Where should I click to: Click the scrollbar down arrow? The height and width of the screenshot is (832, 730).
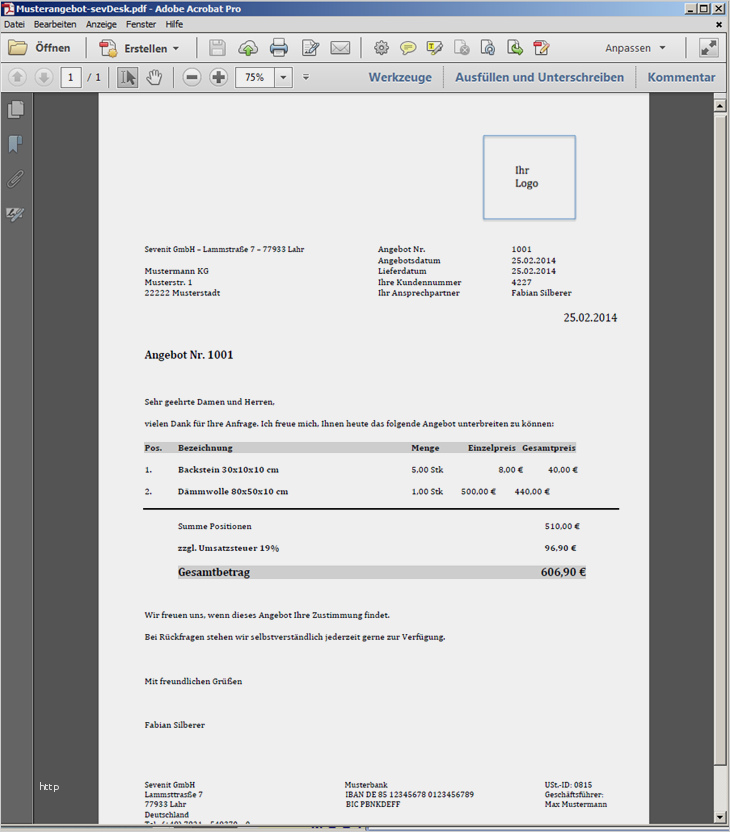719,817
